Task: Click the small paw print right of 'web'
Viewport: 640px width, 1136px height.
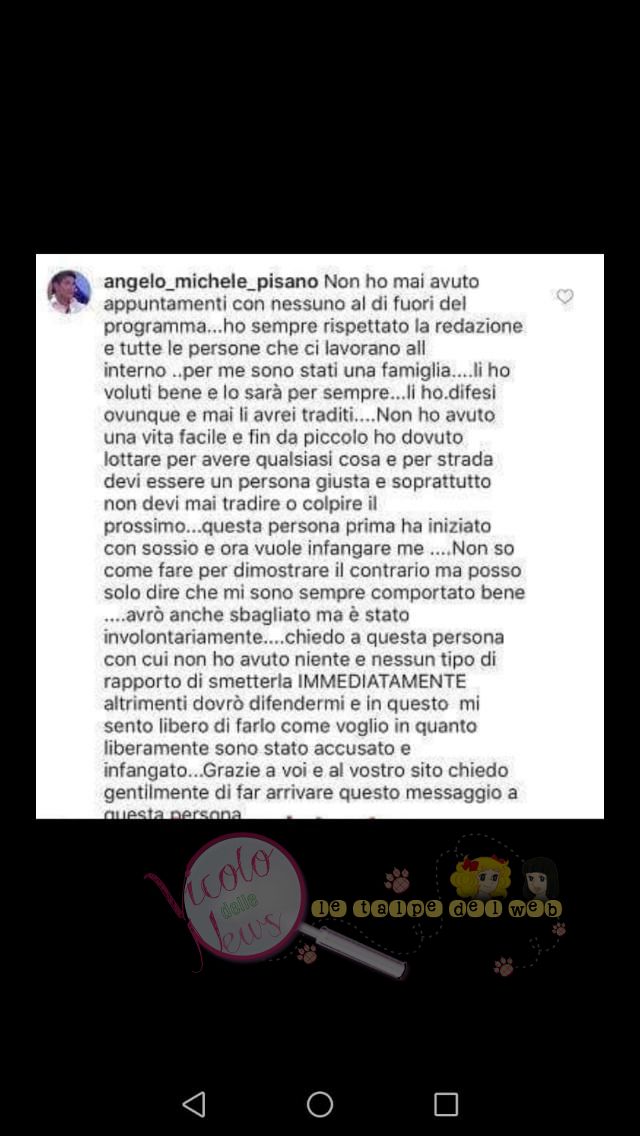Action: click(558, 928)
